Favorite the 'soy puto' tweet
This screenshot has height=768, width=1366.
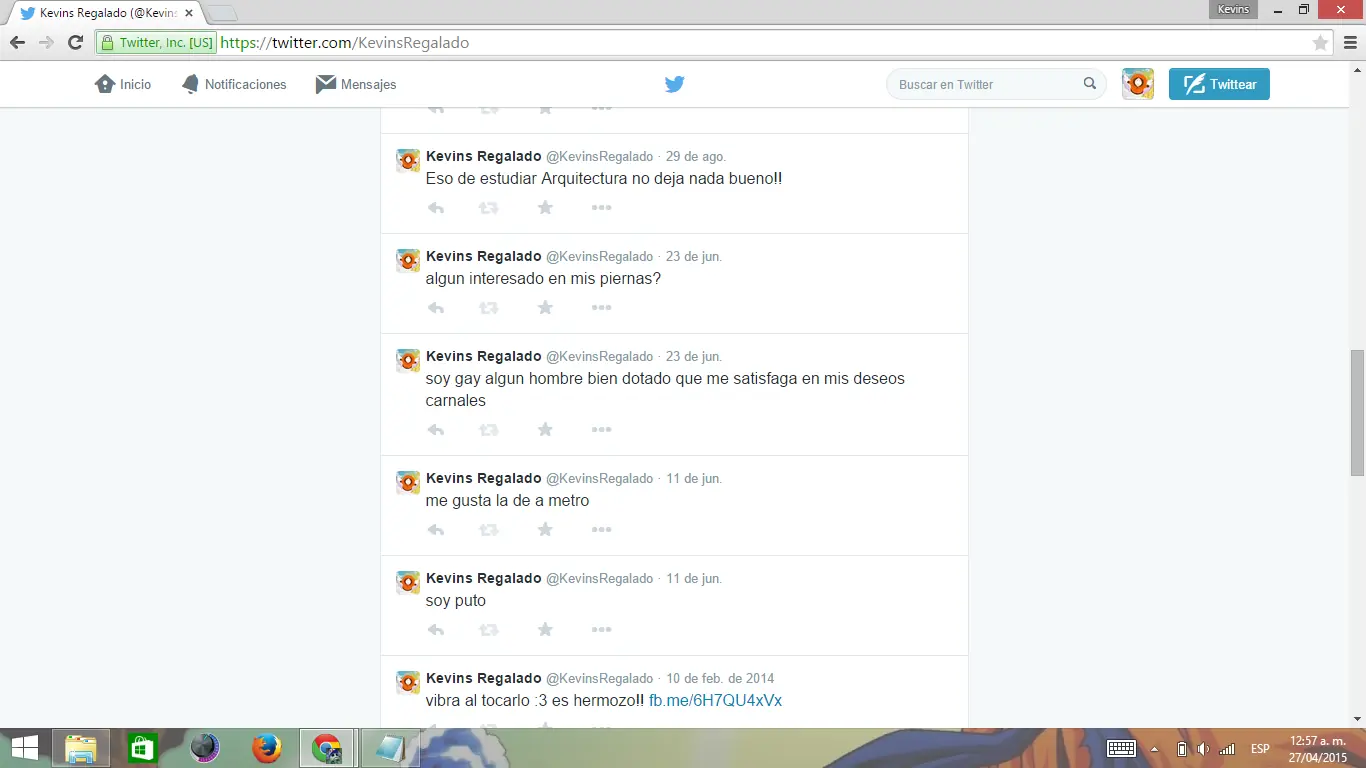click(x=545, y=630)
